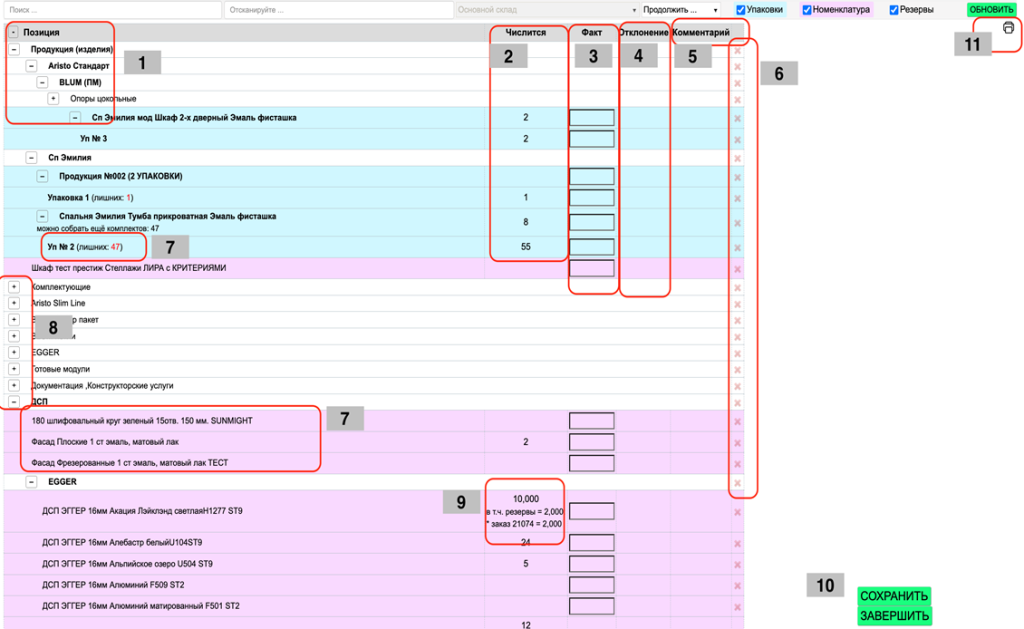
Task: Delete the 180 шлифовальный круг зеленый row
Action: (738, 421)
